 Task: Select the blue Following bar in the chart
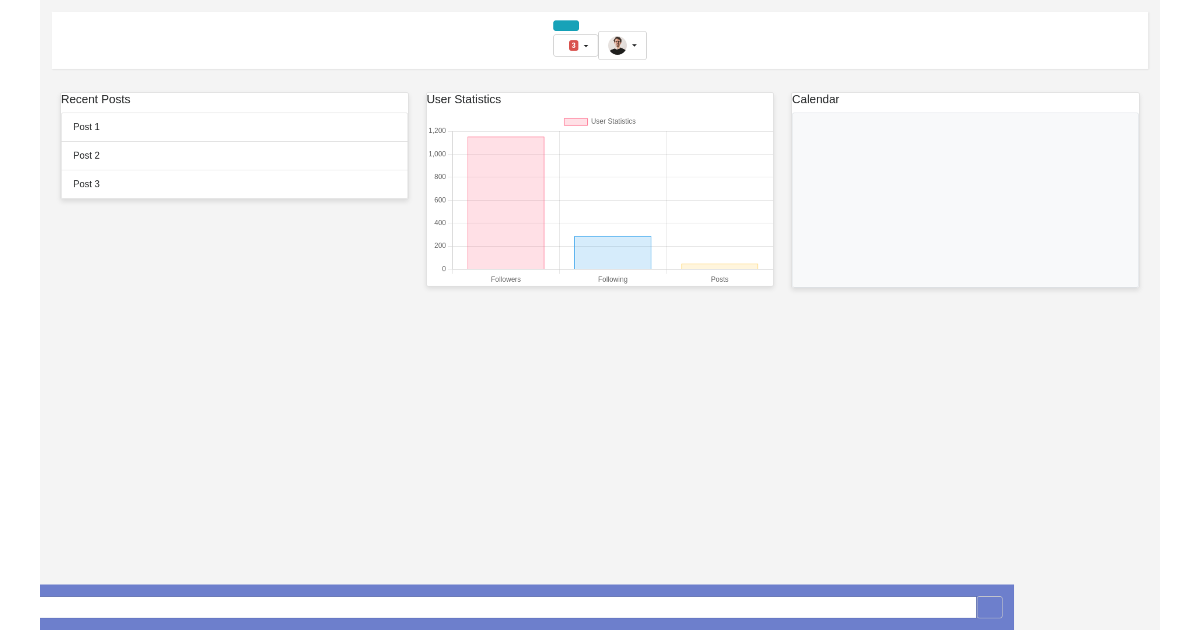pos(612,252)
